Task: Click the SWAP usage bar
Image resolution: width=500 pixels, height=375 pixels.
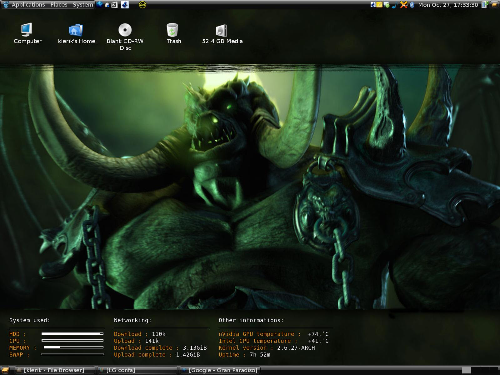Action: click(x=72, y=354)
